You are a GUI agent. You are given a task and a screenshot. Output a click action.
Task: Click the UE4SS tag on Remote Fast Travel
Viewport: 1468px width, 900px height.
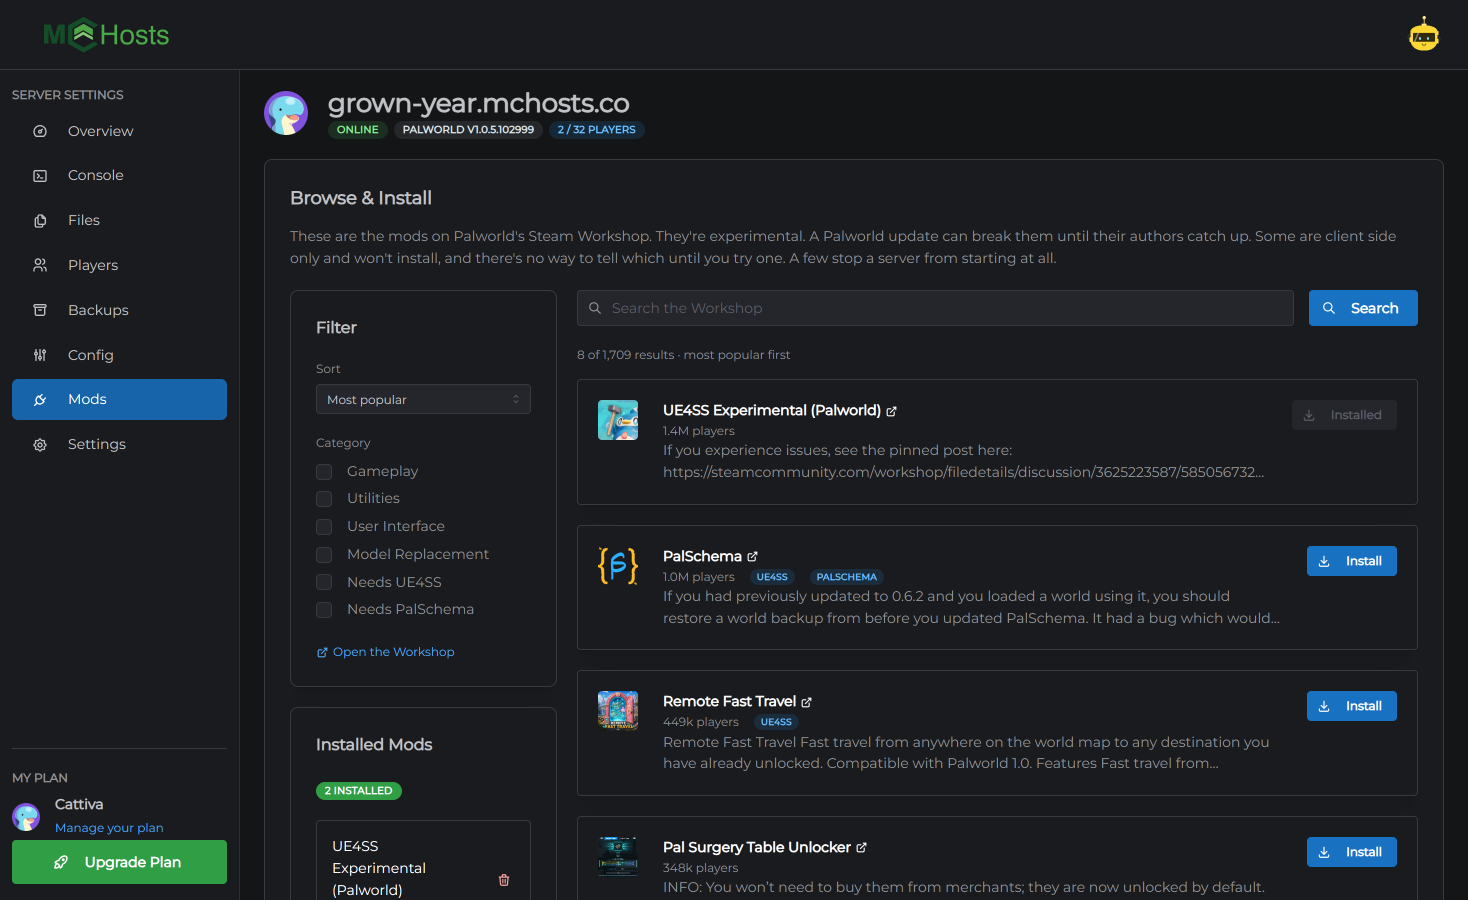click(776, 722)
